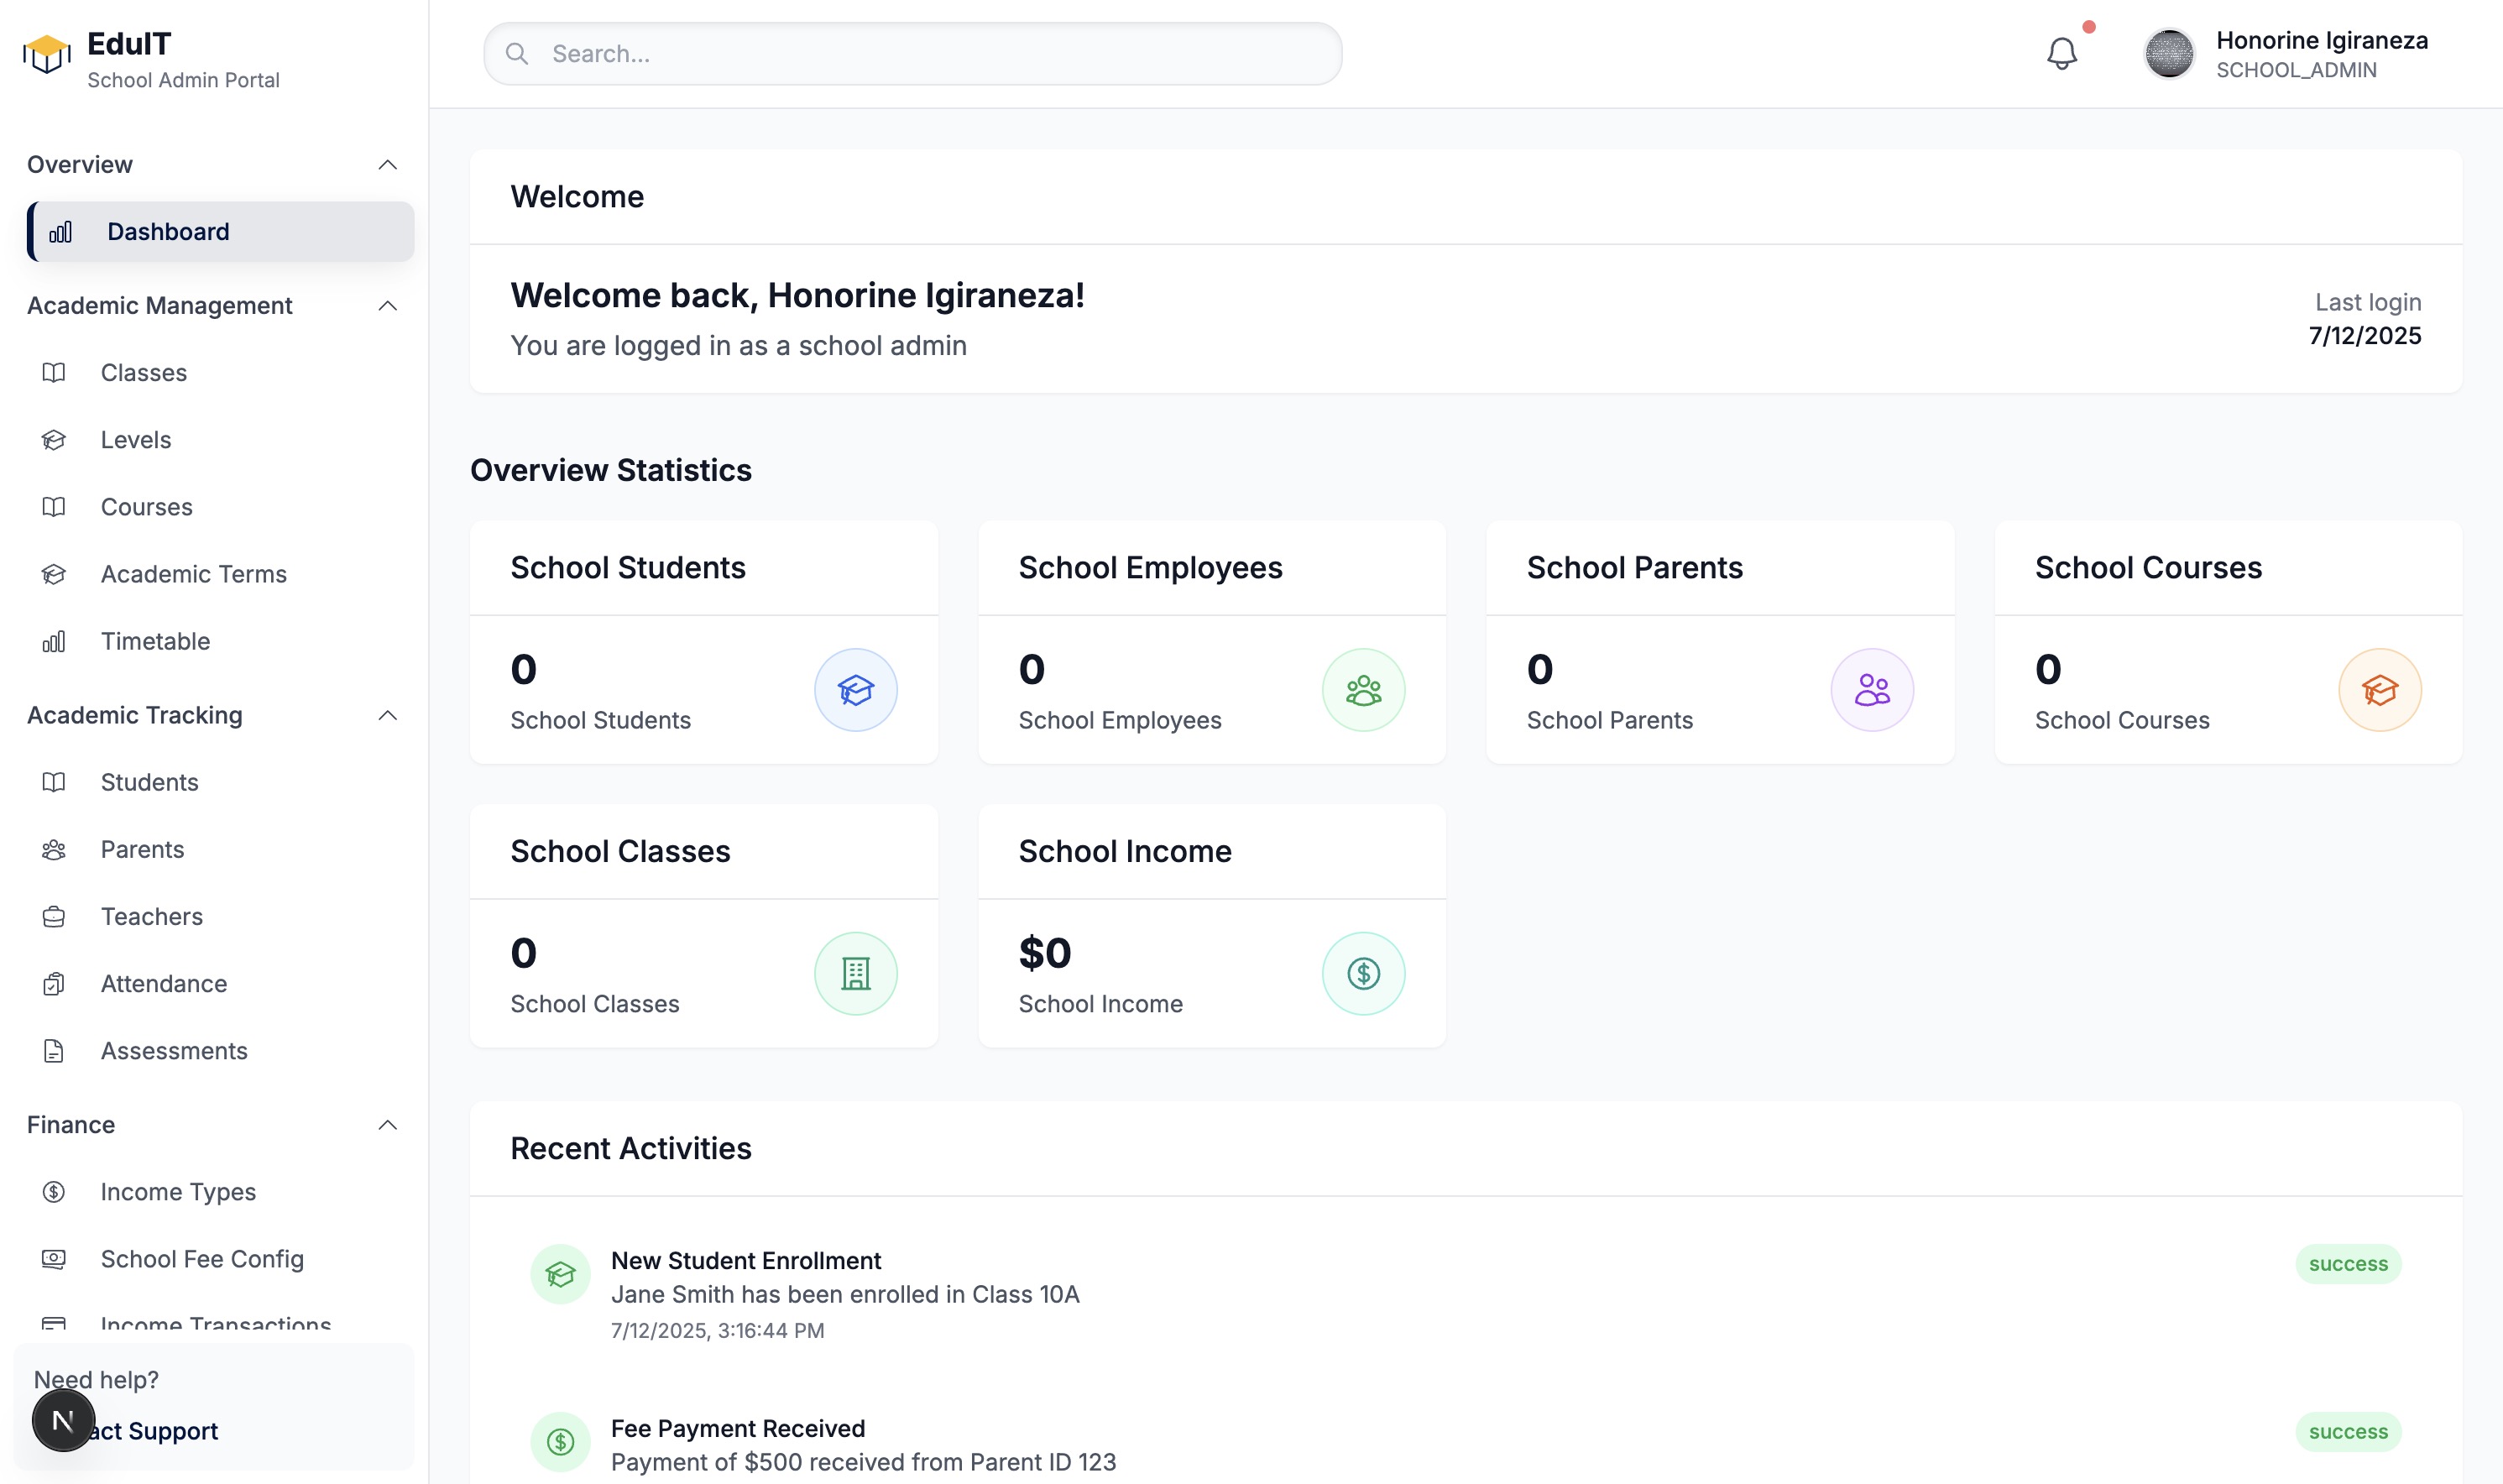Go to Attendance in sidebar
Image resolution: width=2503 pixels, height=1484 pixels.
point(163,984)
